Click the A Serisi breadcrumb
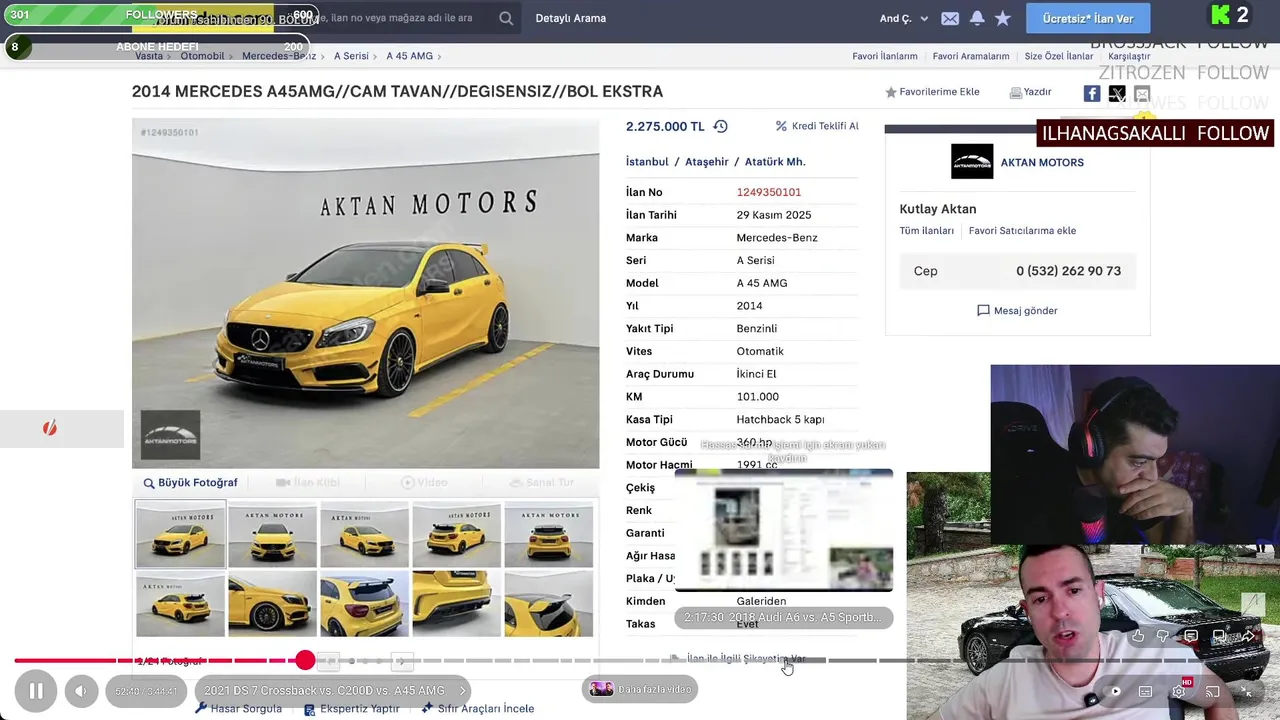 pos(351,56)
